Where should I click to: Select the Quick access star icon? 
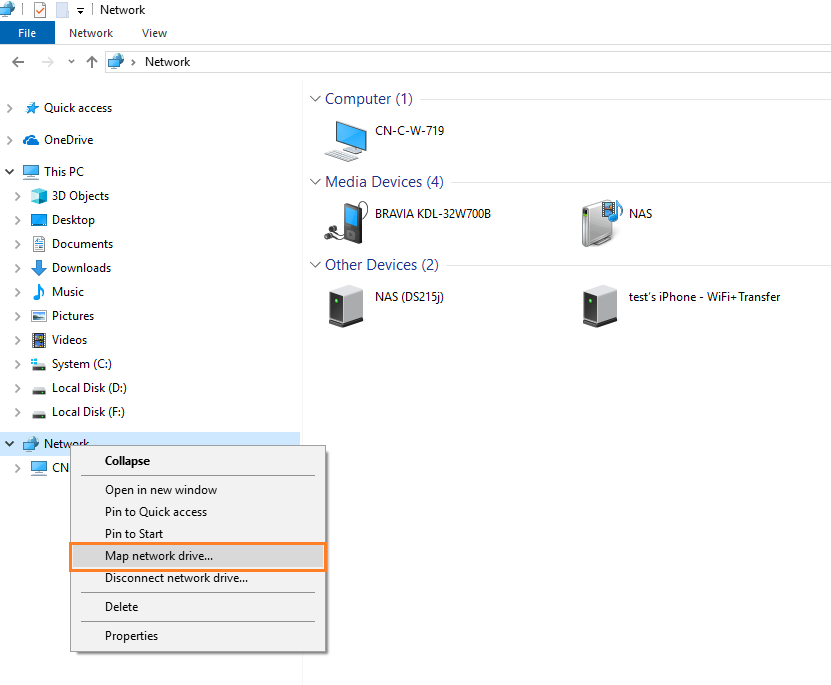pyautogui.click(x=32, y=108)
